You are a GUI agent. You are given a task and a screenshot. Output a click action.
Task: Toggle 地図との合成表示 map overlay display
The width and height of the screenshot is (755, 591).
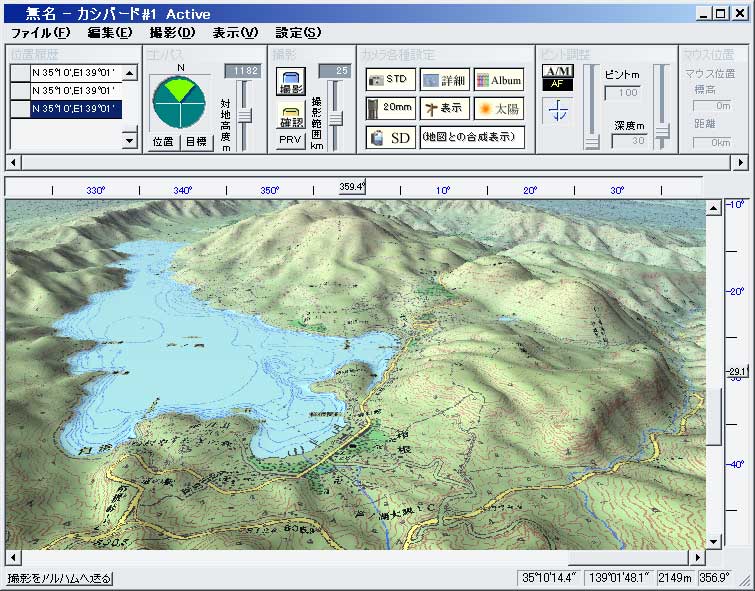coord(471,137)
